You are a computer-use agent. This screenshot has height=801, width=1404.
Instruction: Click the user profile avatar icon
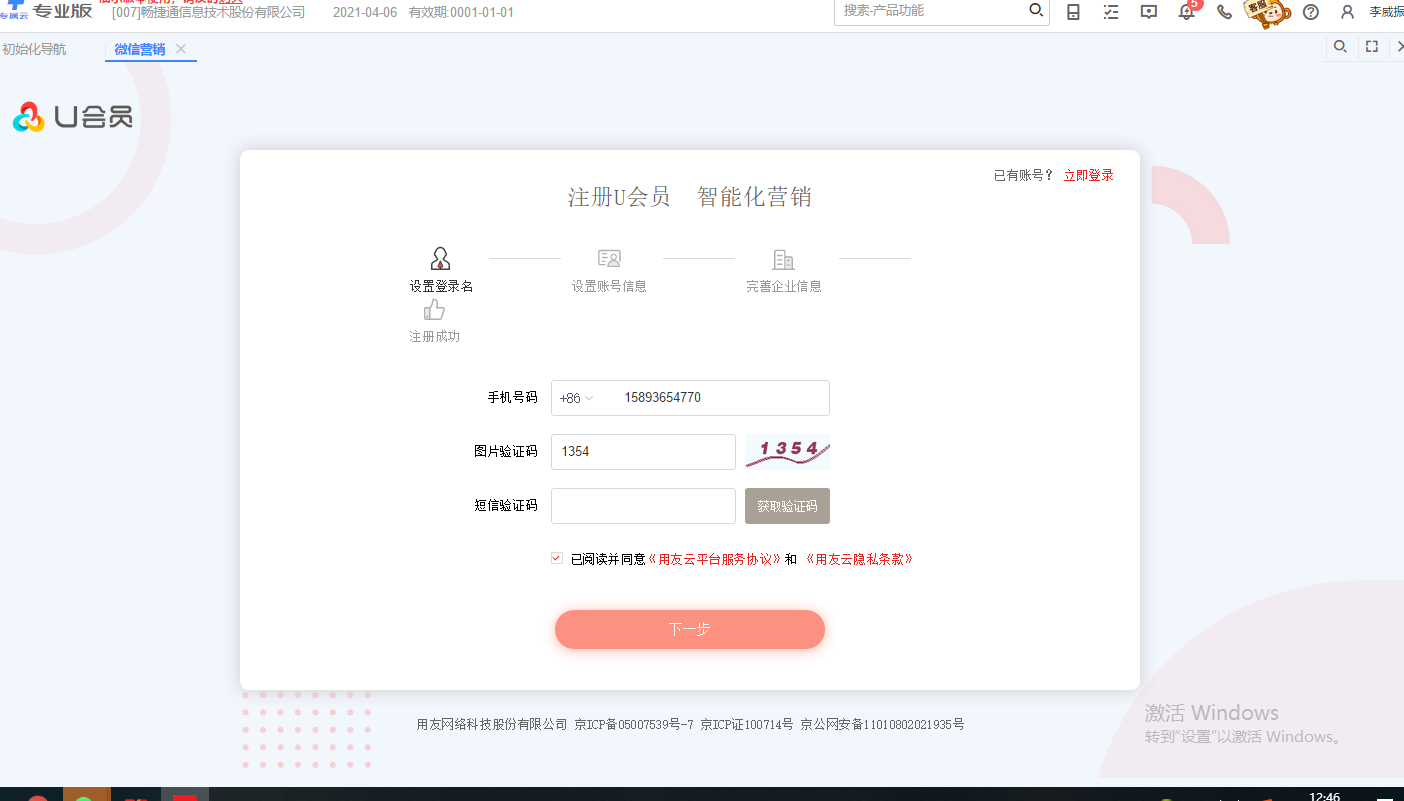point(1348,12)
